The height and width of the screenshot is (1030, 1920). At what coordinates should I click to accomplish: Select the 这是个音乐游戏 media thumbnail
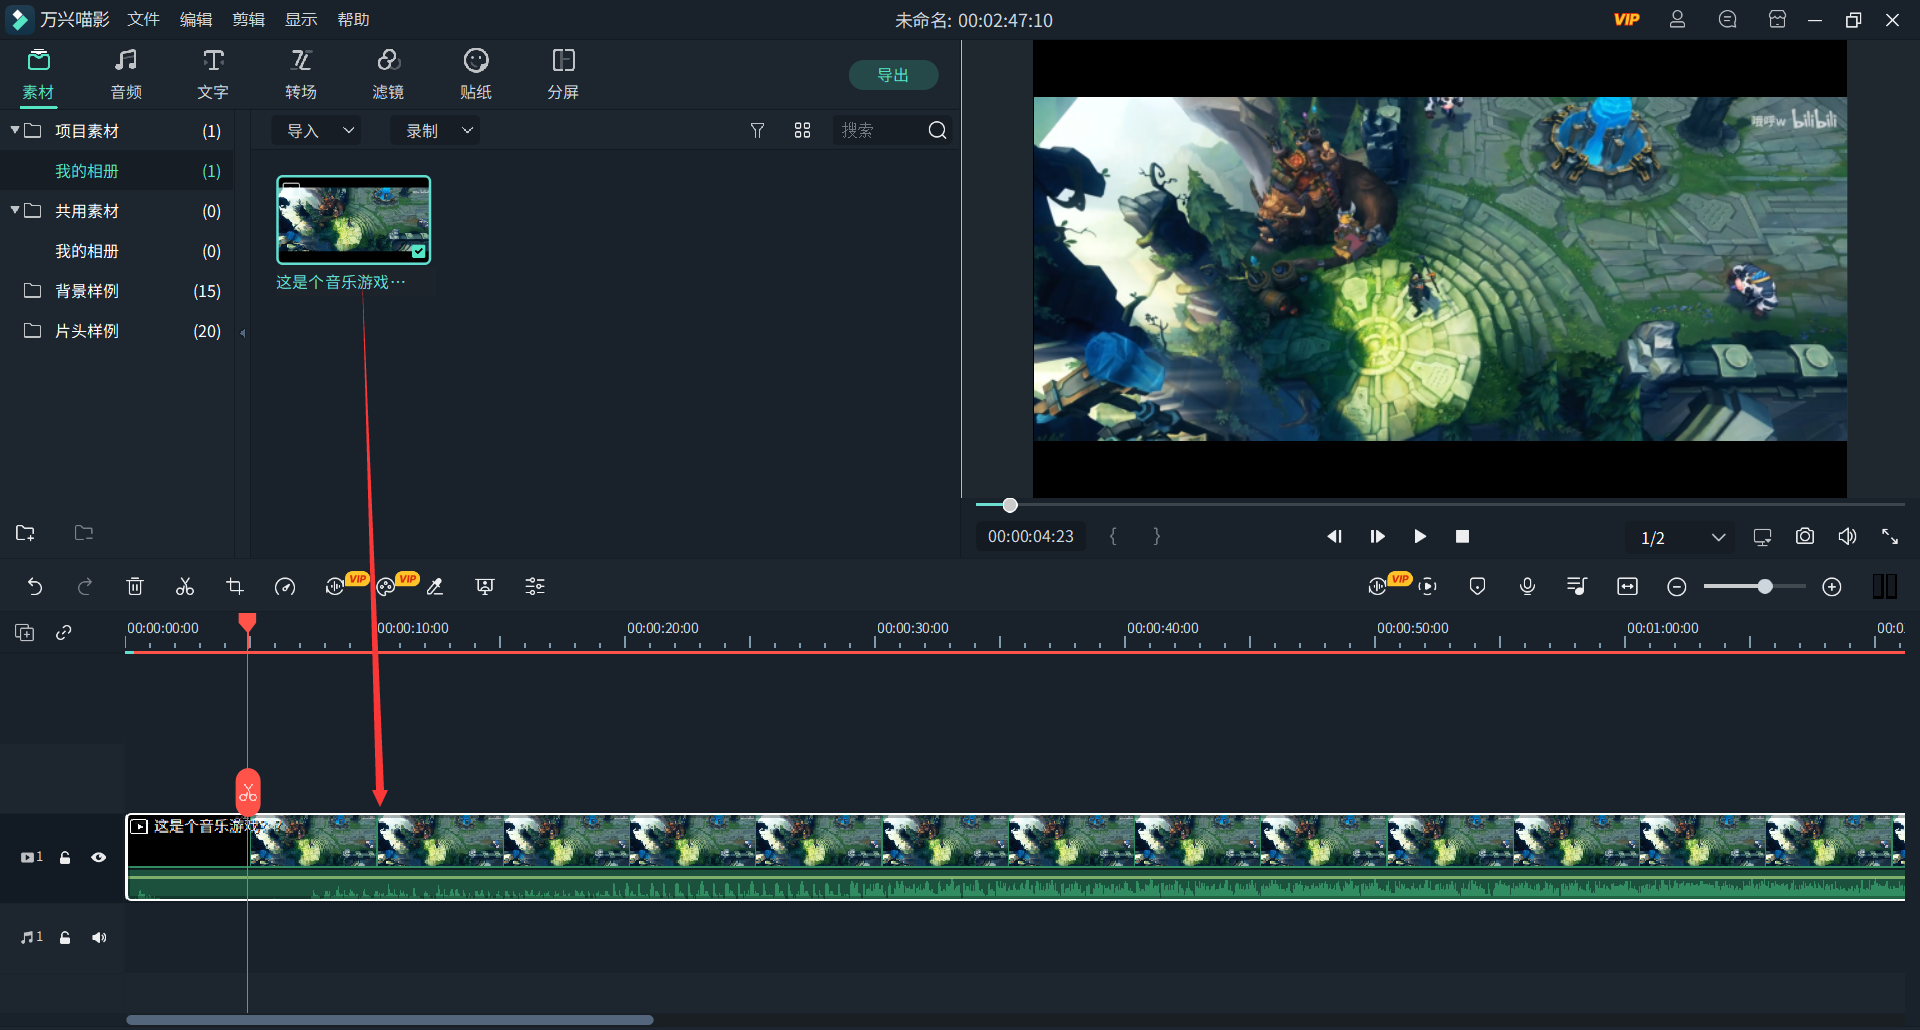pos(353,220)
